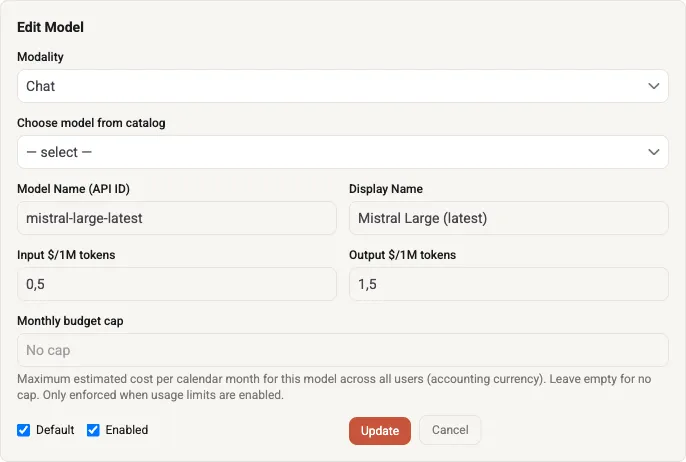Click the Monthly budget cap label
Screen dimensions: 686x462
click(70, 321)
